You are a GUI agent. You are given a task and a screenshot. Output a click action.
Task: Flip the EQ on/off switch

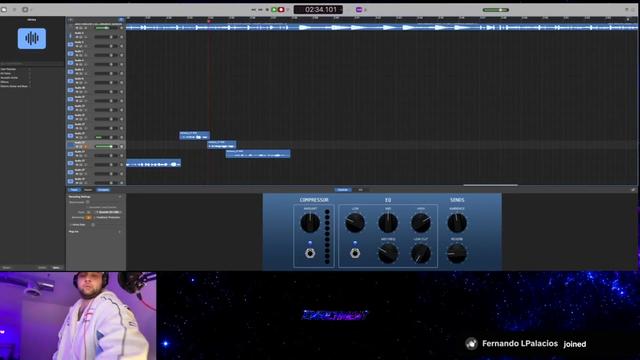(355, 253)
